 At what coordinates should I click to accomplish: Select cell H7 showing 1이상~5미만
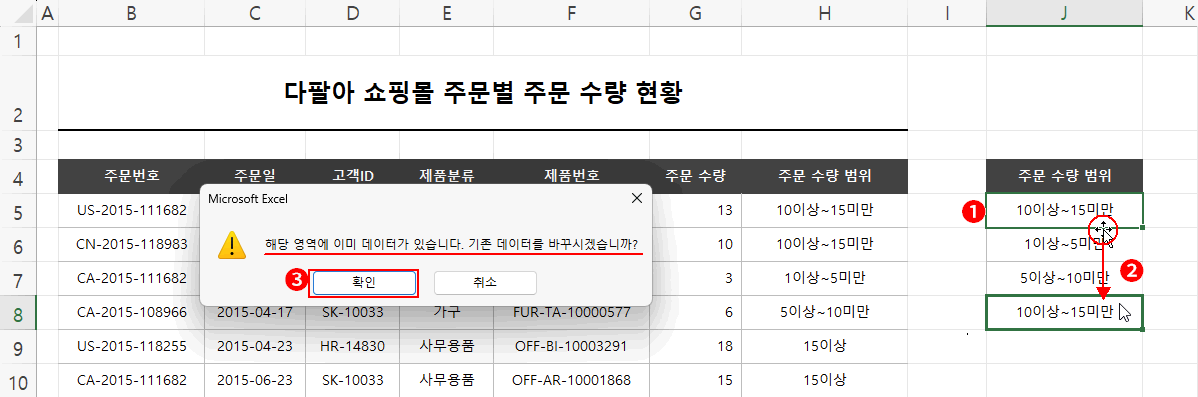click(x=824, y=278)
